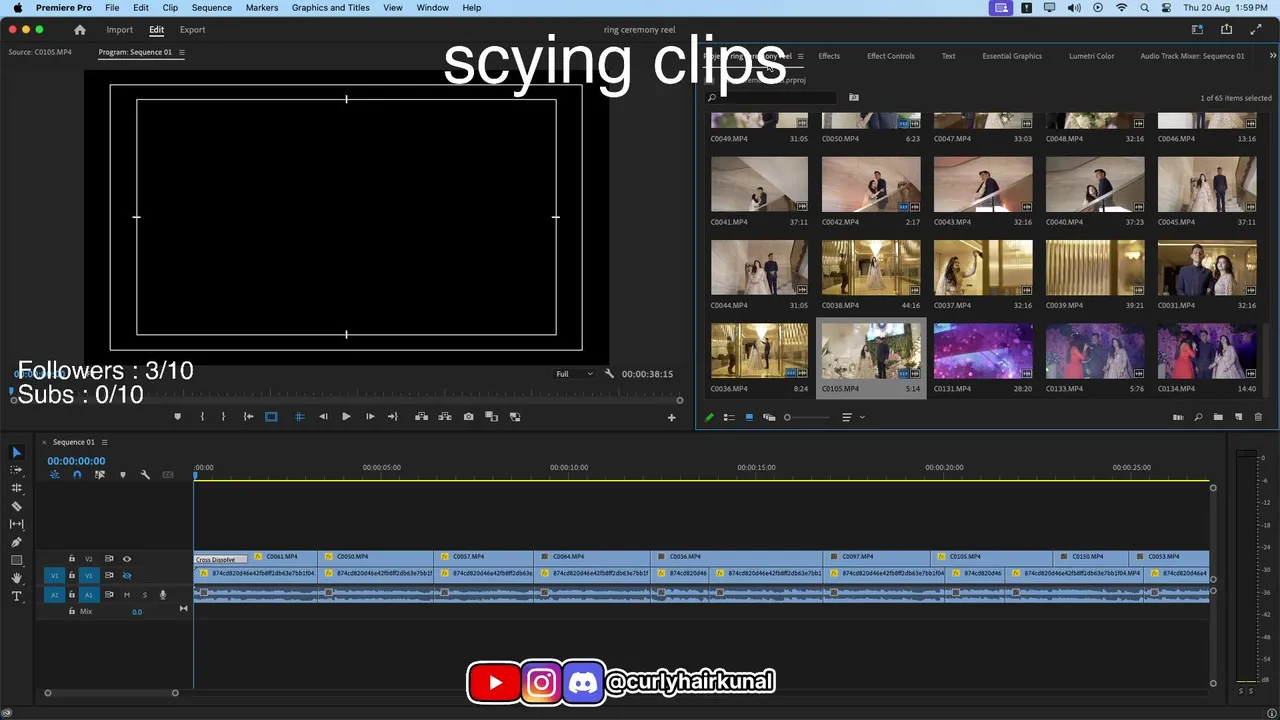Toggle V1 track output eye icon

pos(126,576)
